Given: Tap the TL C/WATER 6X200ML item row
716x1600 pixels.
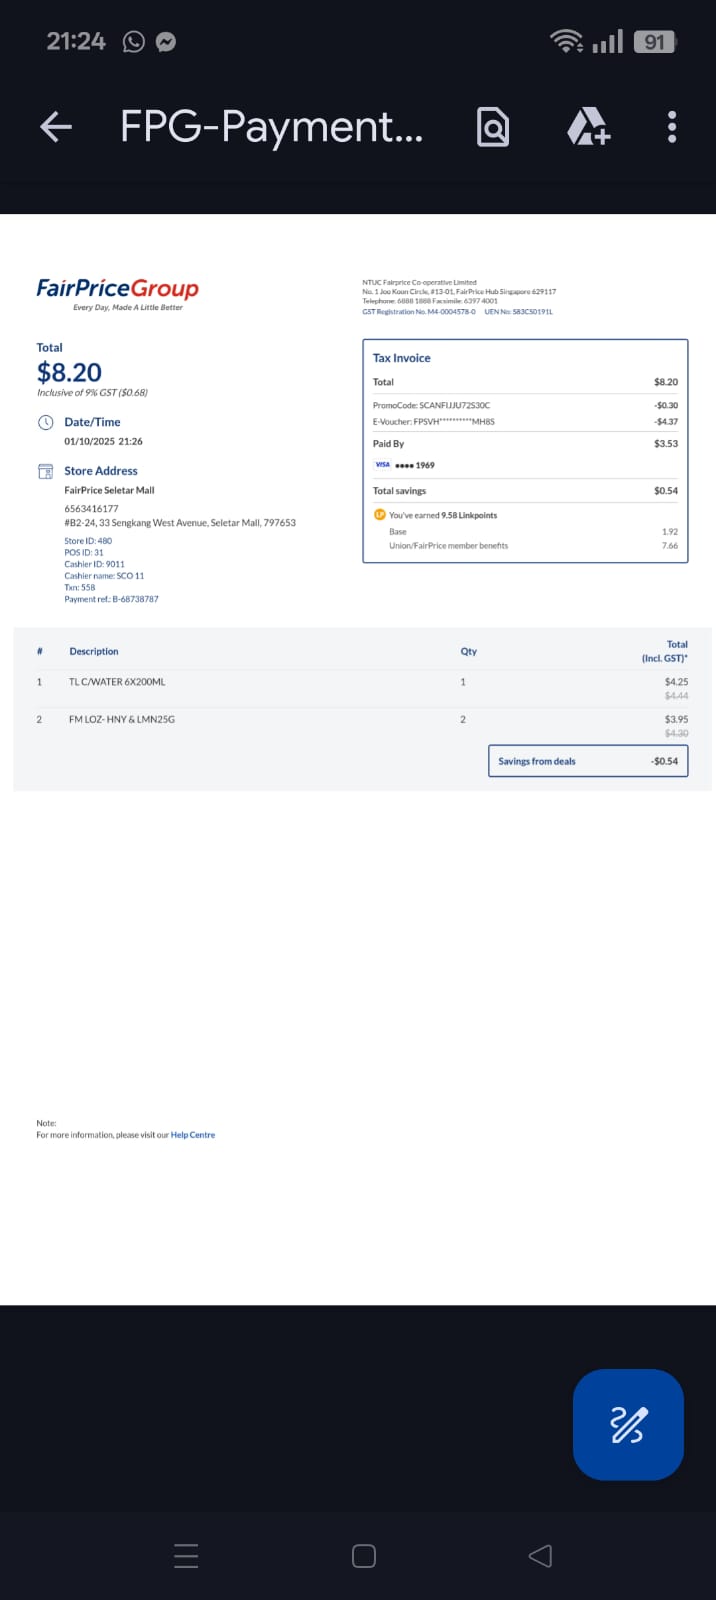Looking at the screenshot, I should (362, 688).
